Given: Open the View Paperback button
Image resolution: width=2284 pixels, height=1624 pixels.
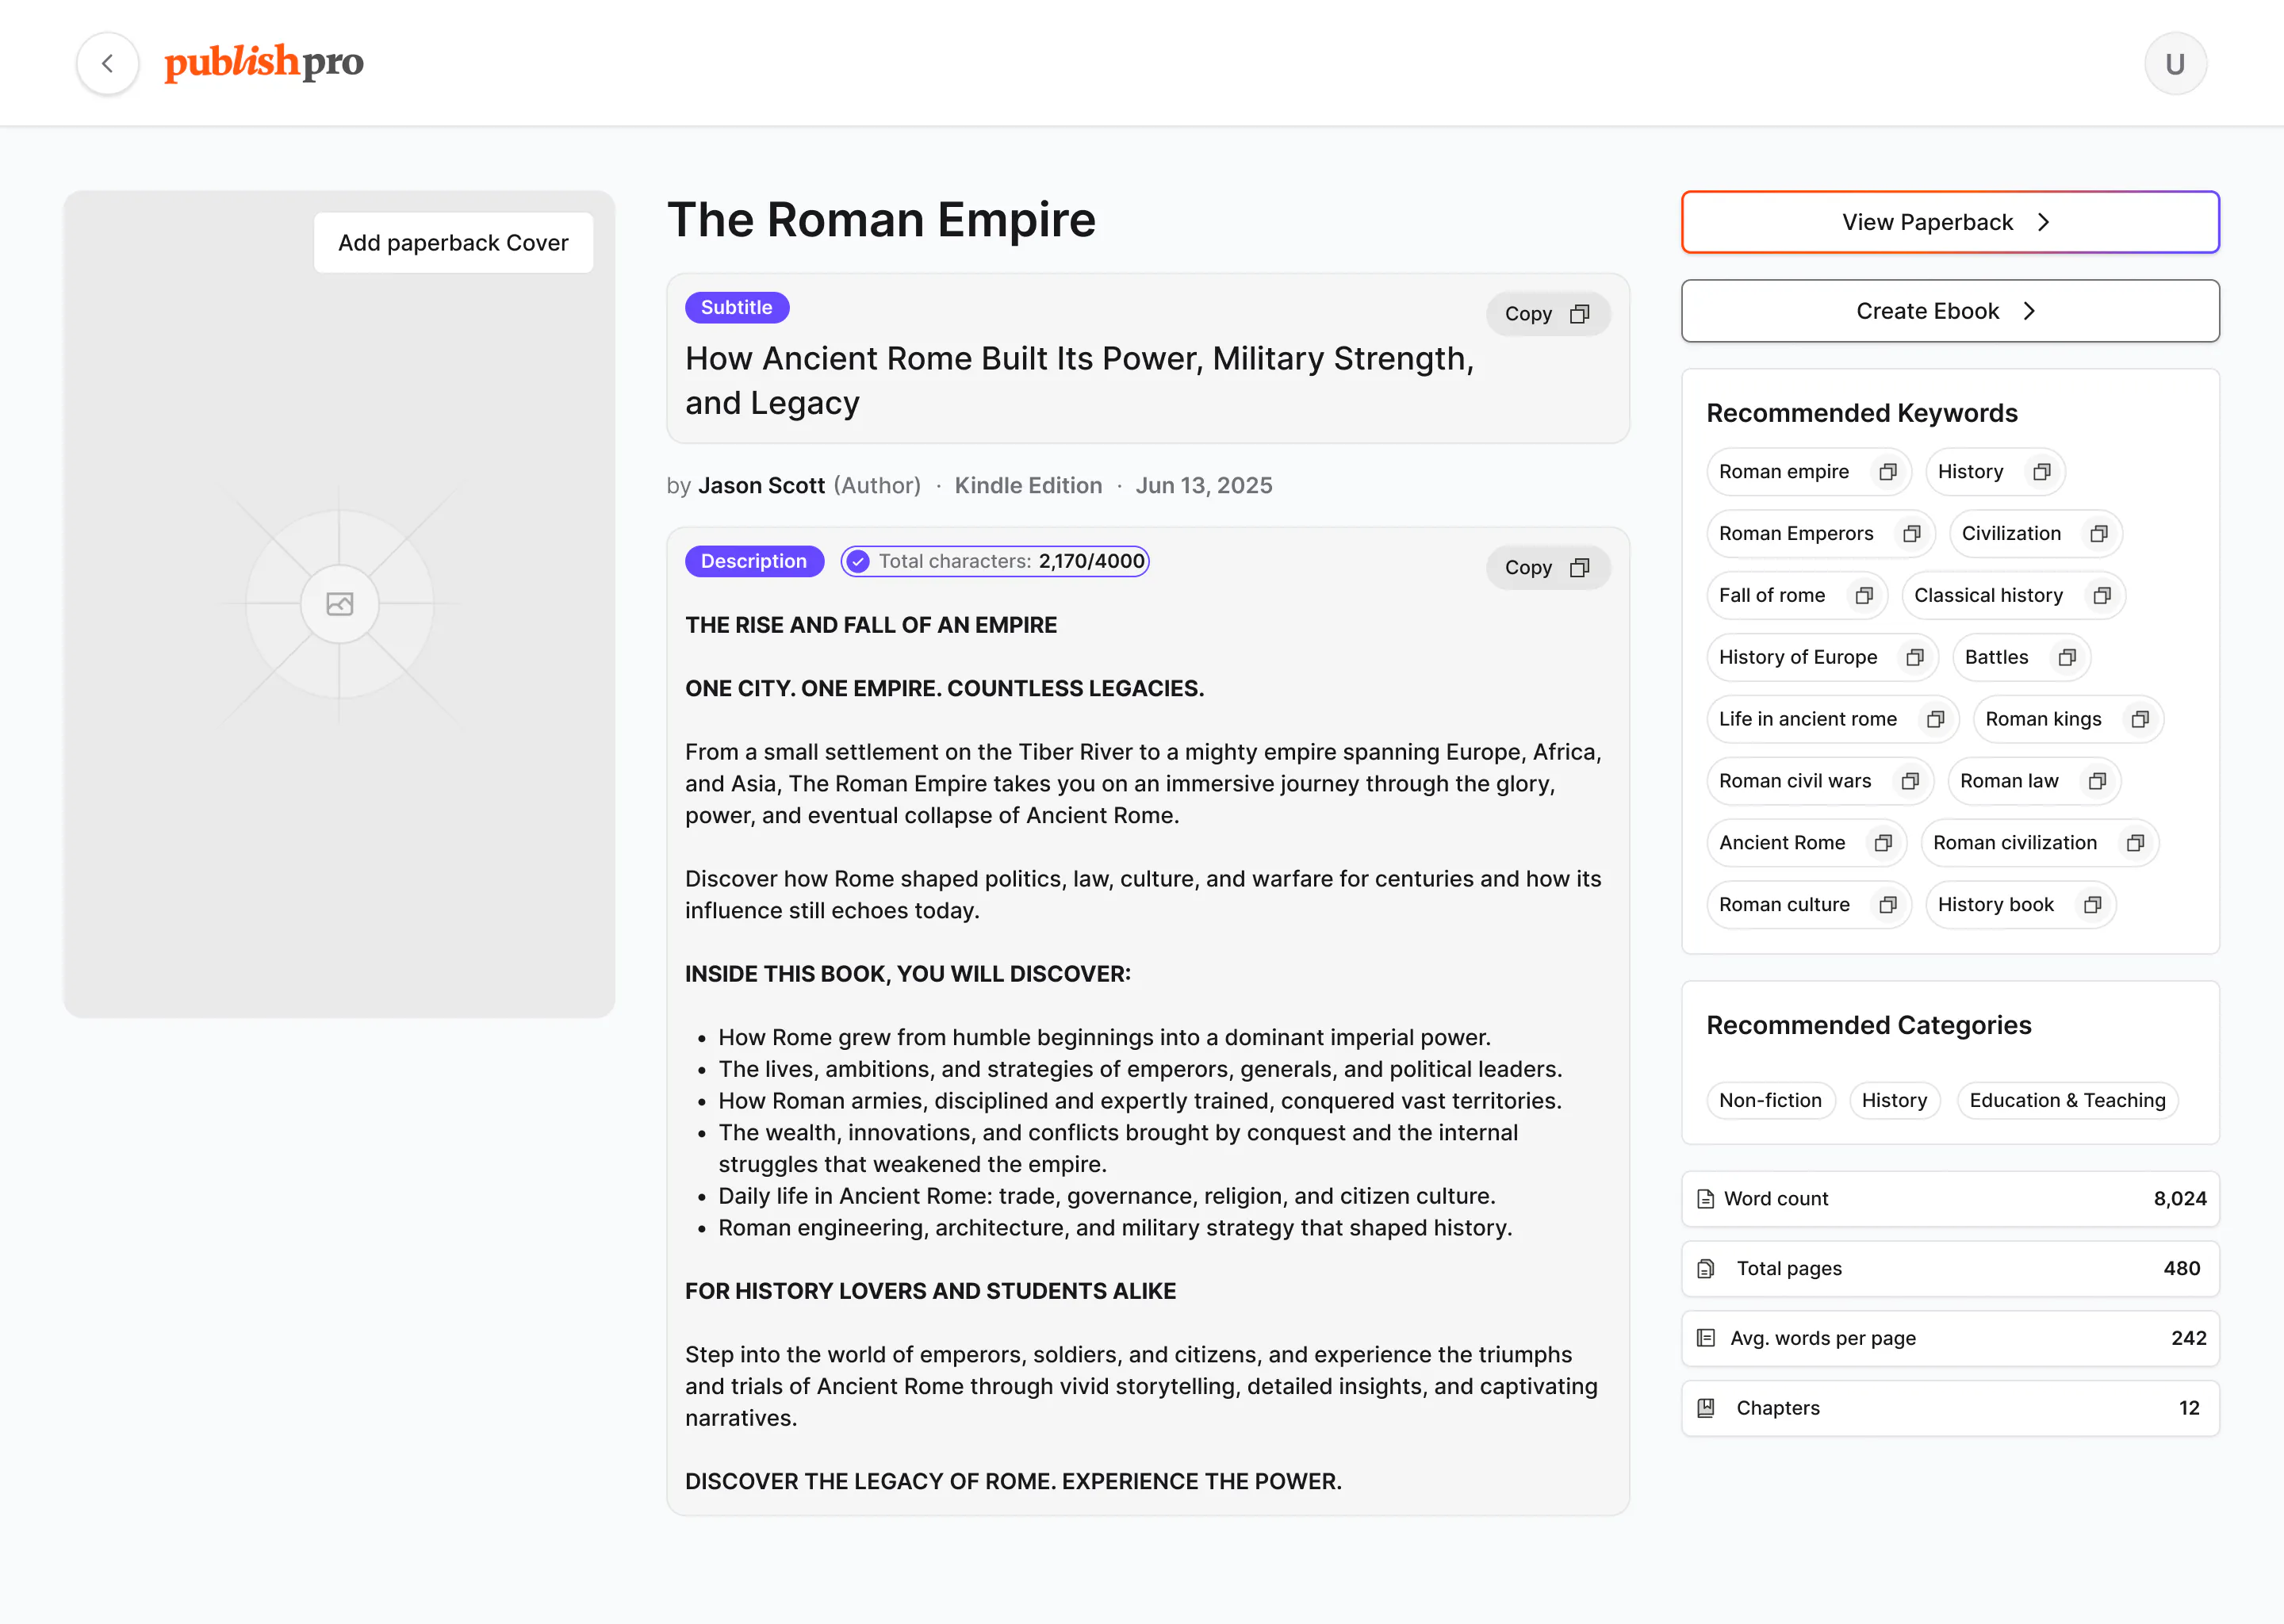Looking at the screenshot, I should 1949,222.
